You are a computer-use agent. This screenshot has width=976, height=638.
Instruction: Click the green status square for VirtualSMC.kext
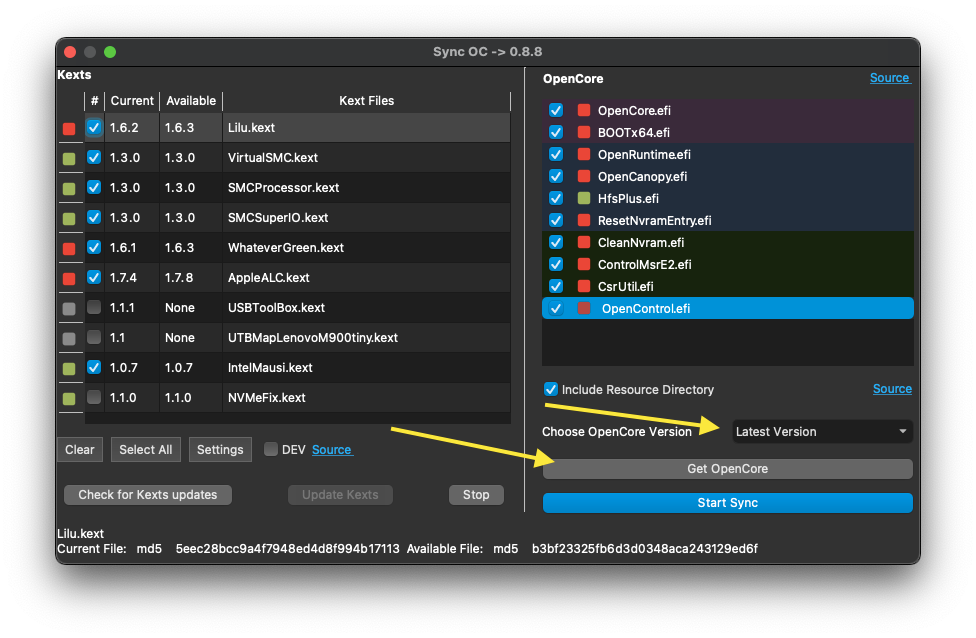point(69,159)
